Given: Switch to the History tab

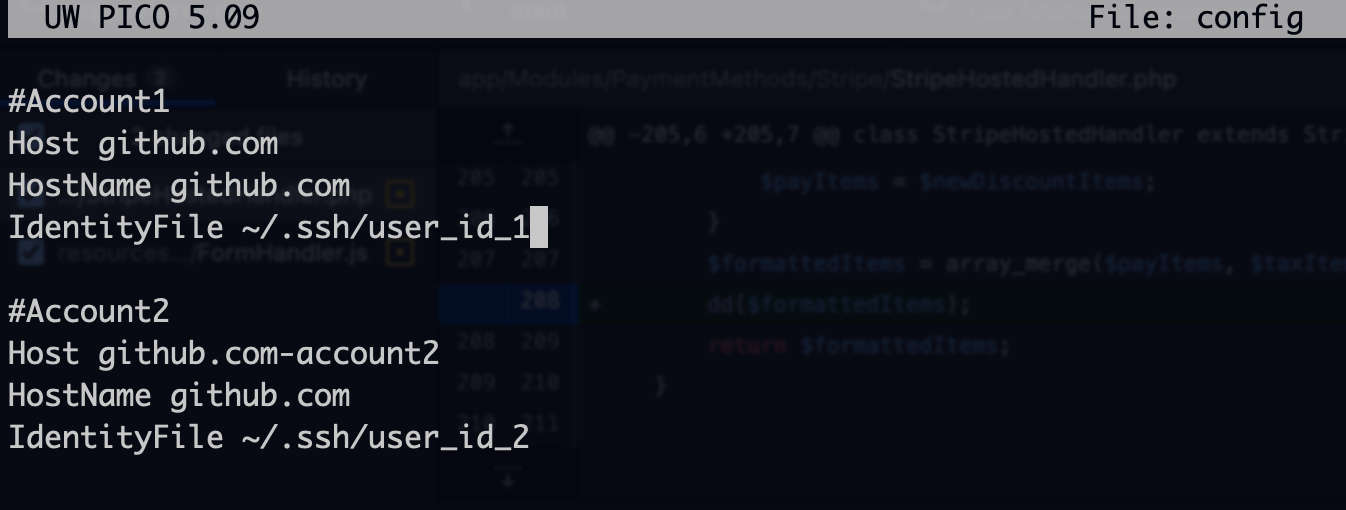Looking at the screenshot, I should pyautogui.click(x=326, y=79).
